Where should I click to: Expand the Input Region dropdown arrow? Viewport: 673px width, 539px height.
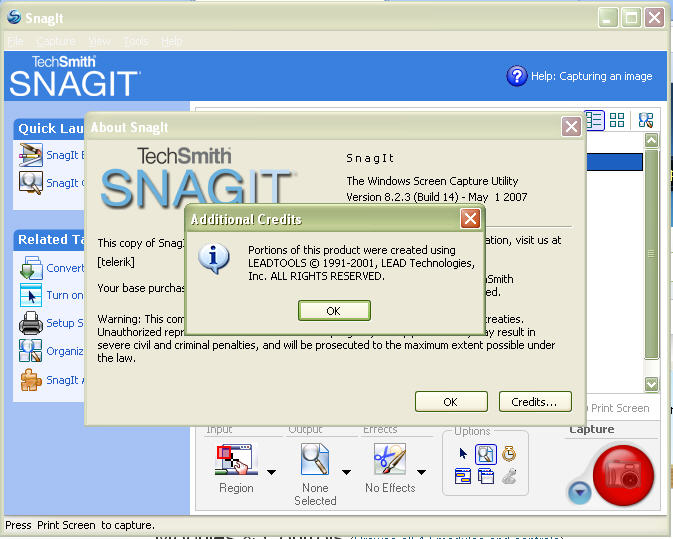point(271,472)
